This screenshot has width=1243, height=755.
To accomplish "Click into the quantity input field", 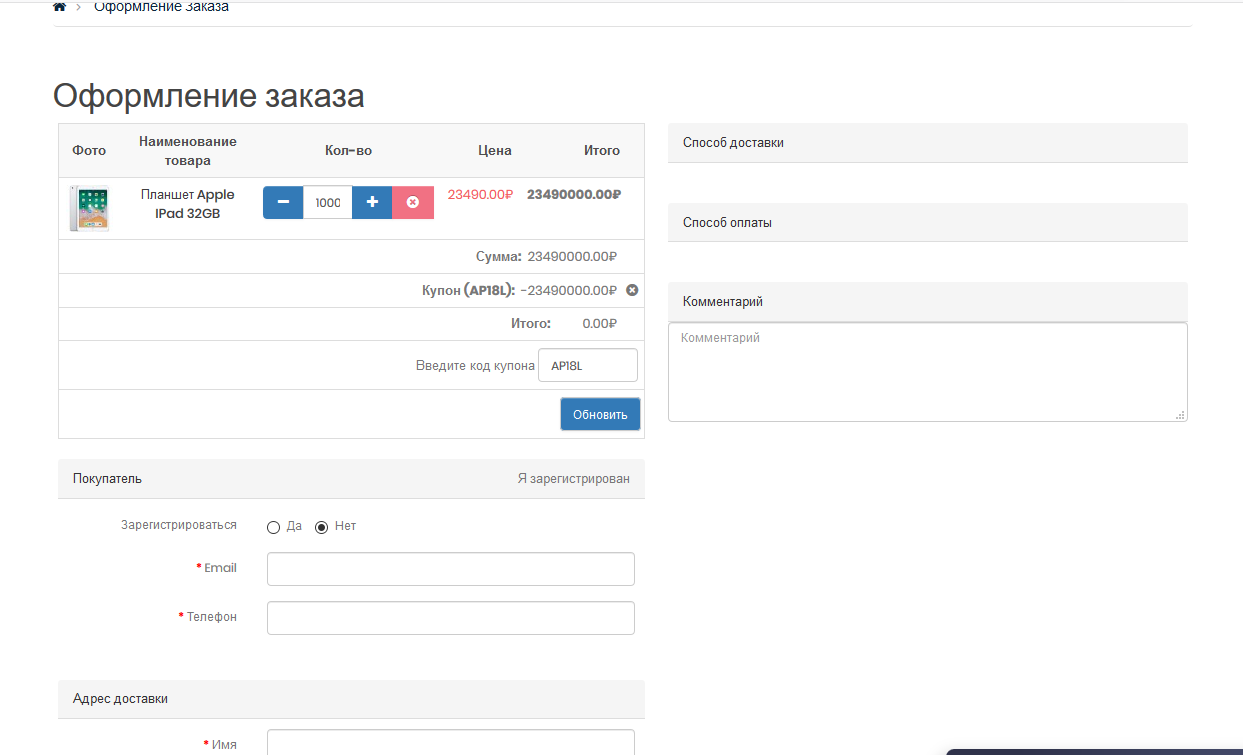I will [327, 203].
